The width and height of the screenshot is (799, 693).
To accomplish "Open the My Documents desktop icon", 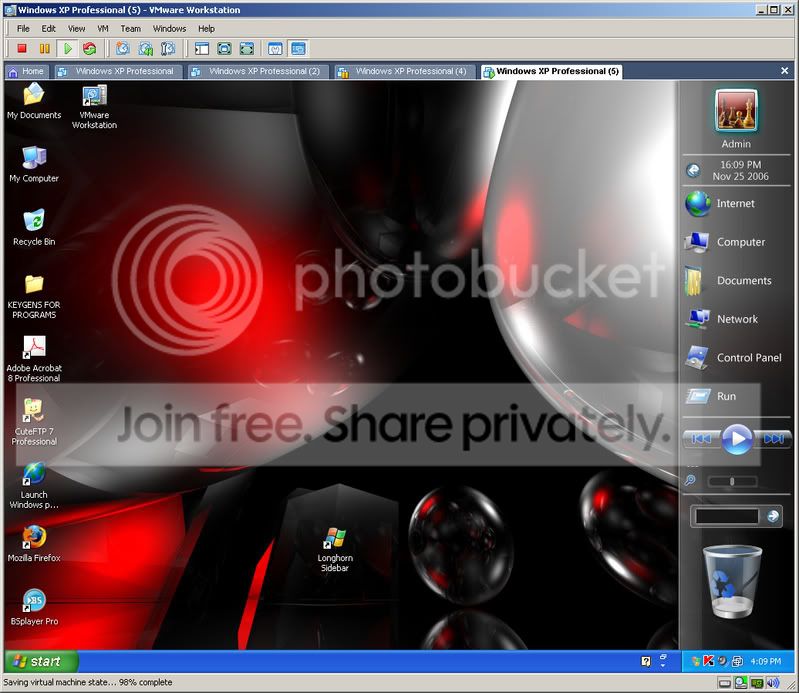I will pyautogui.click(x=34, y=101).
